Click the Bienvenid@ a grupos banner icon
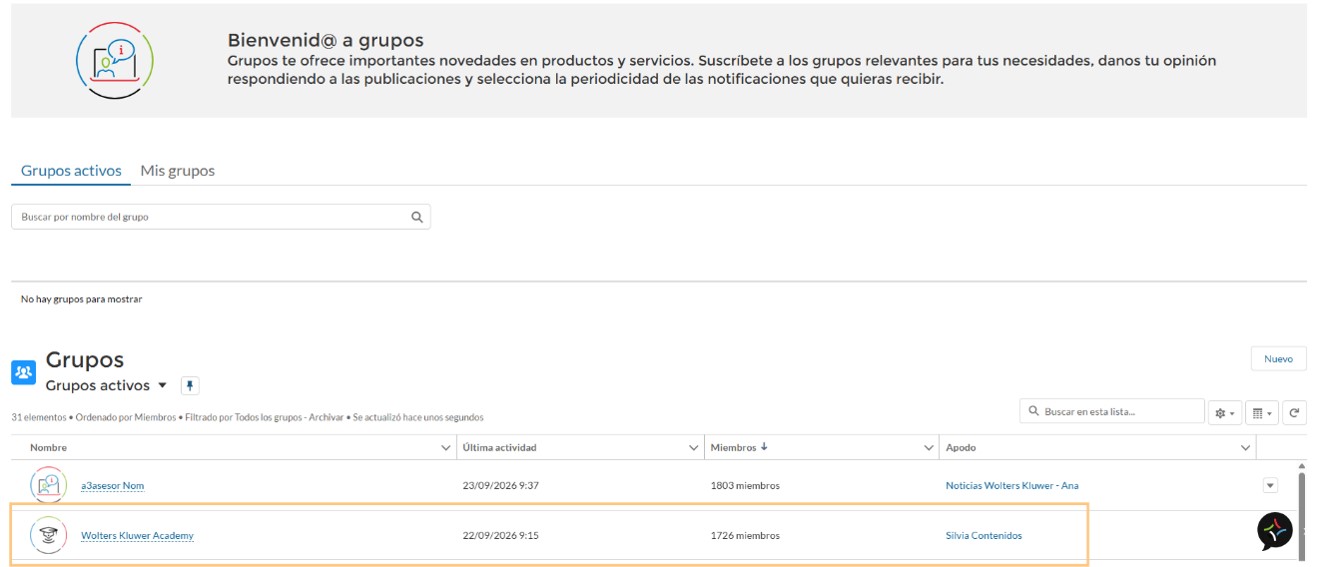 pyautogui.click(x=115, y=60)
